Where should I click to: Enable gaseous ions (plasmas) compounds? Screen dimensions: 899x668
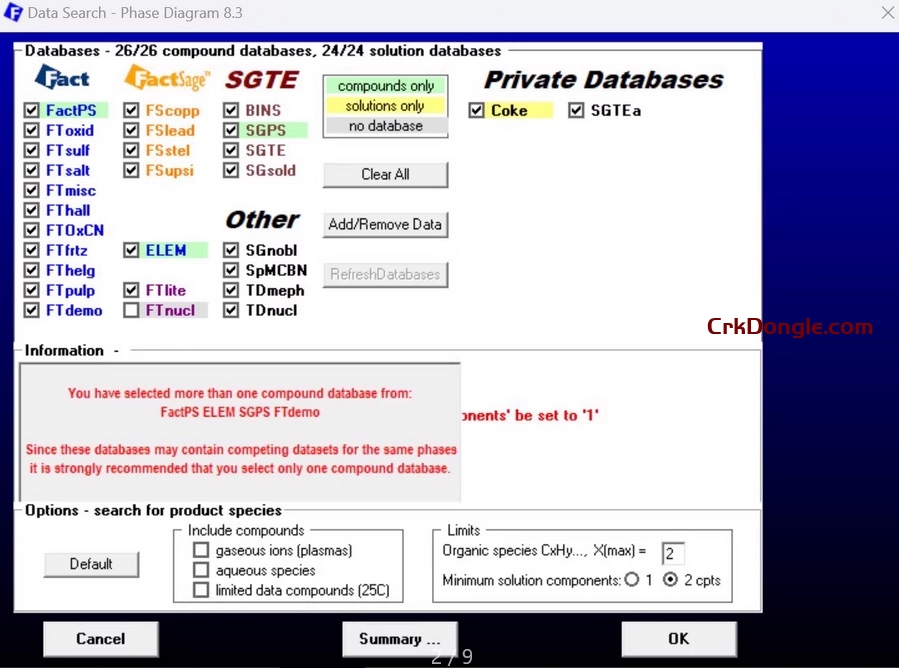tap(201, 550)
